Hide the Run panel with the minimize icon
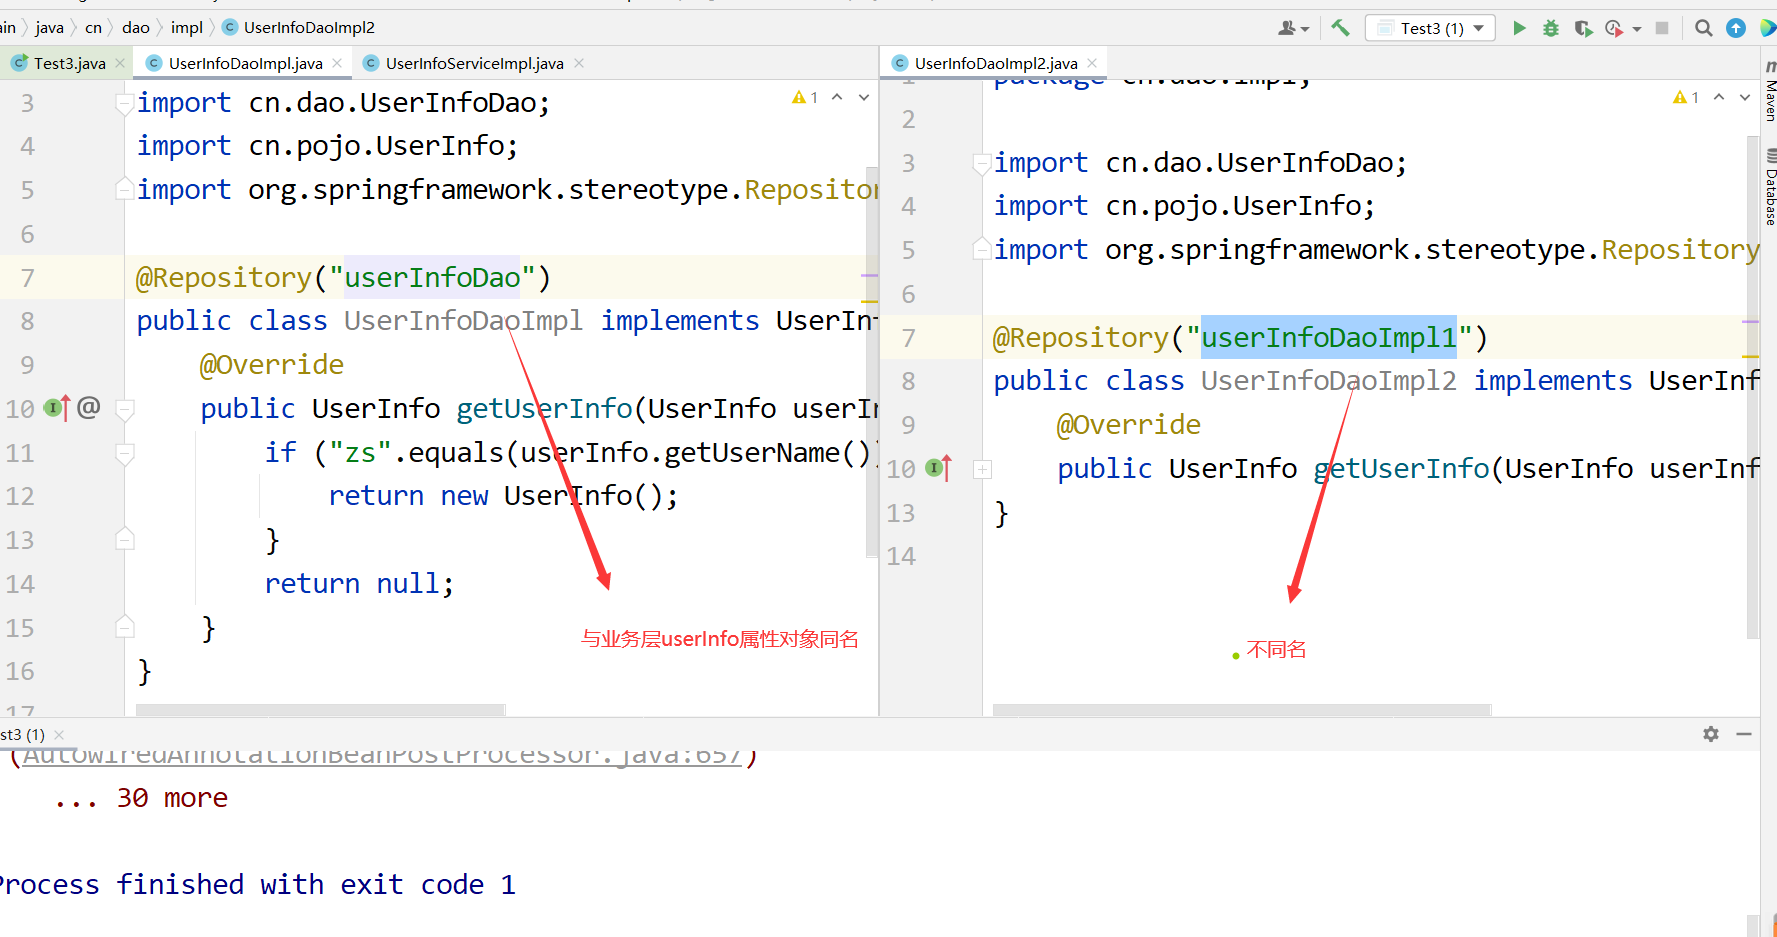 [x=1744, y=734]
